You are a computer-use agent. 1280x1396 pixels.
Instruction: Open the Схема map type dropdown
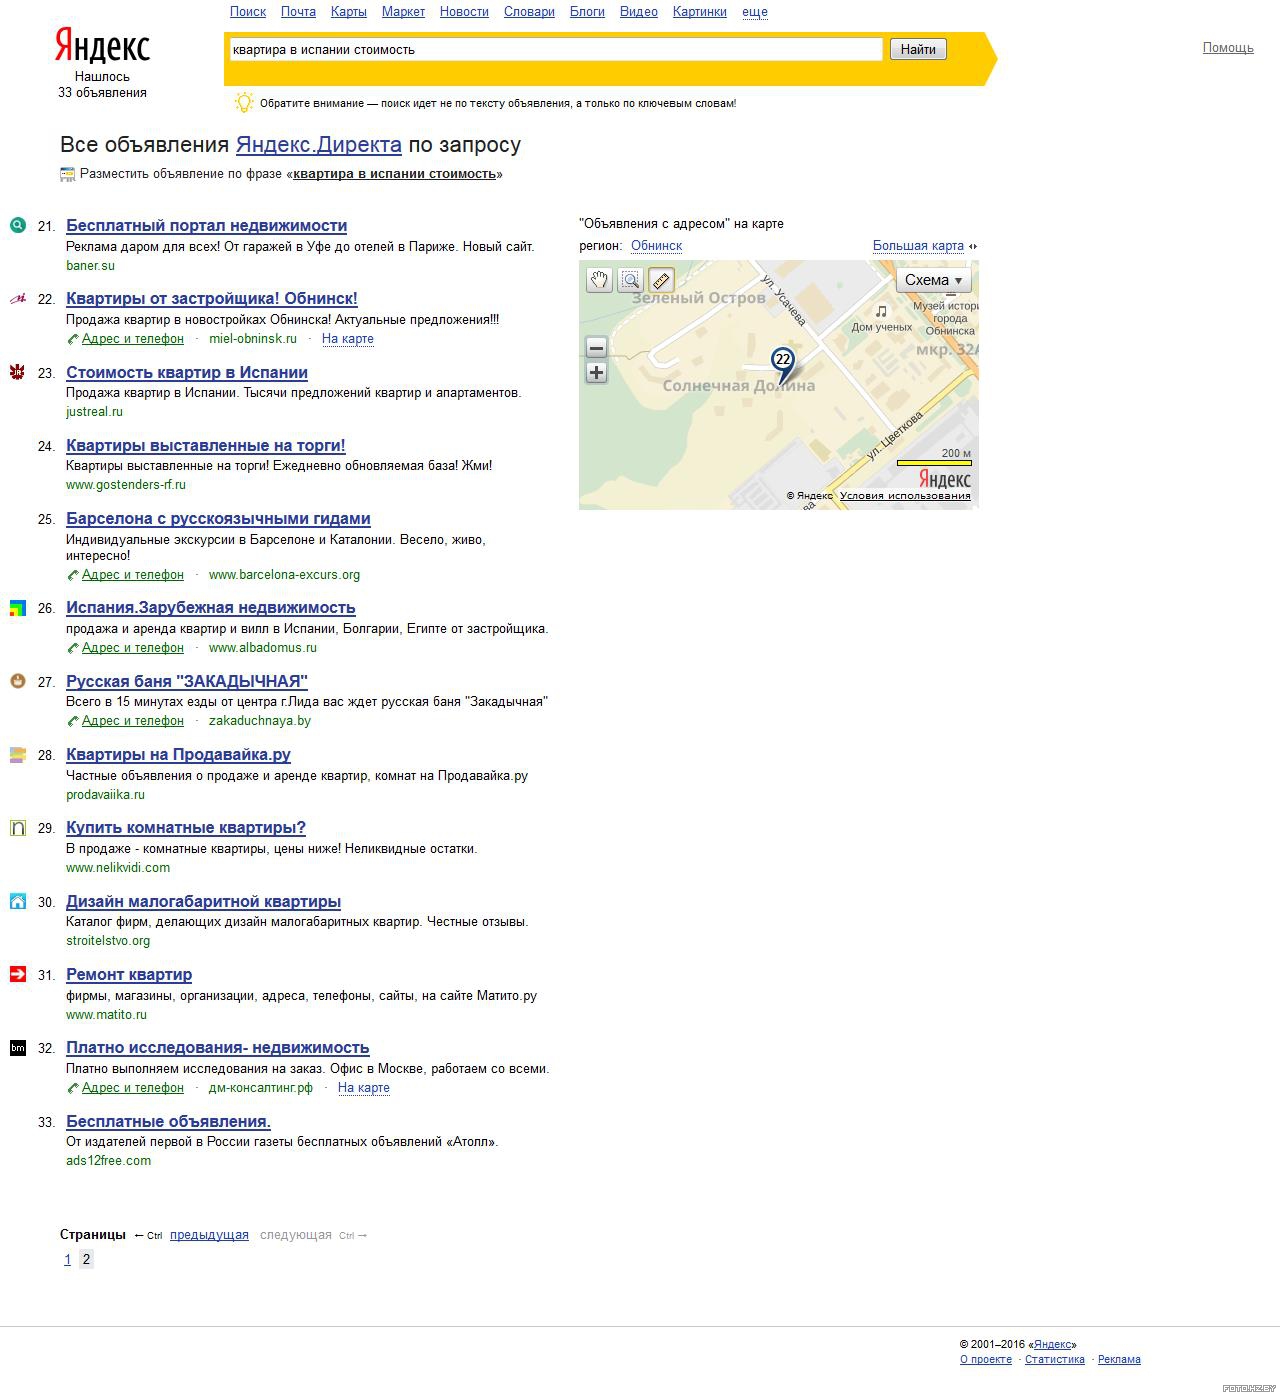[x=933, y=280]
